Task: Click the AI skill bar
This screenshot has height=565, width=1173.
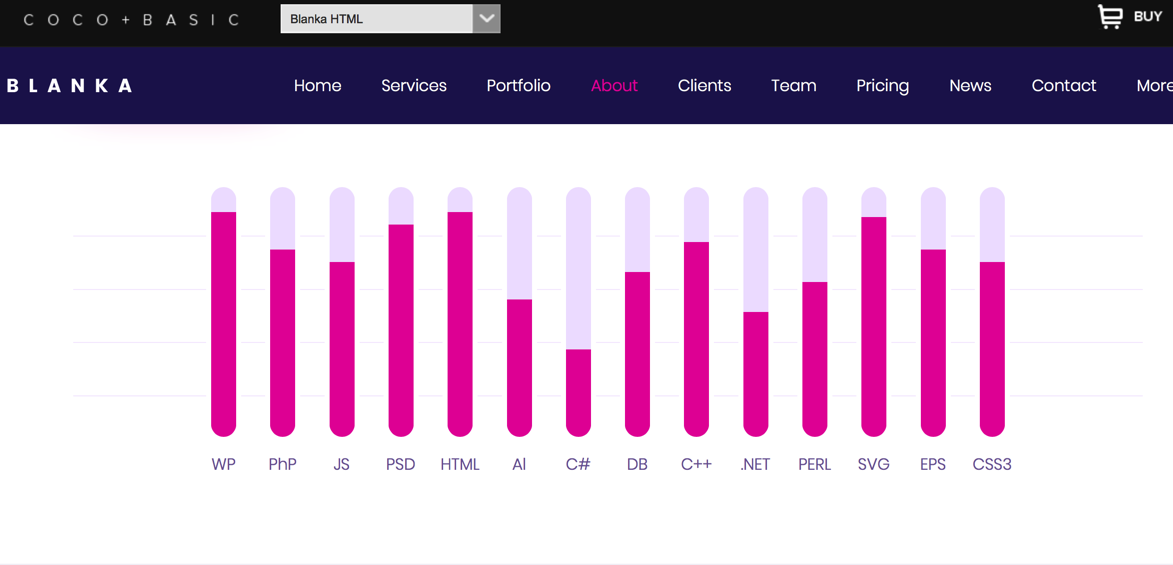Action: click(519, 312)
